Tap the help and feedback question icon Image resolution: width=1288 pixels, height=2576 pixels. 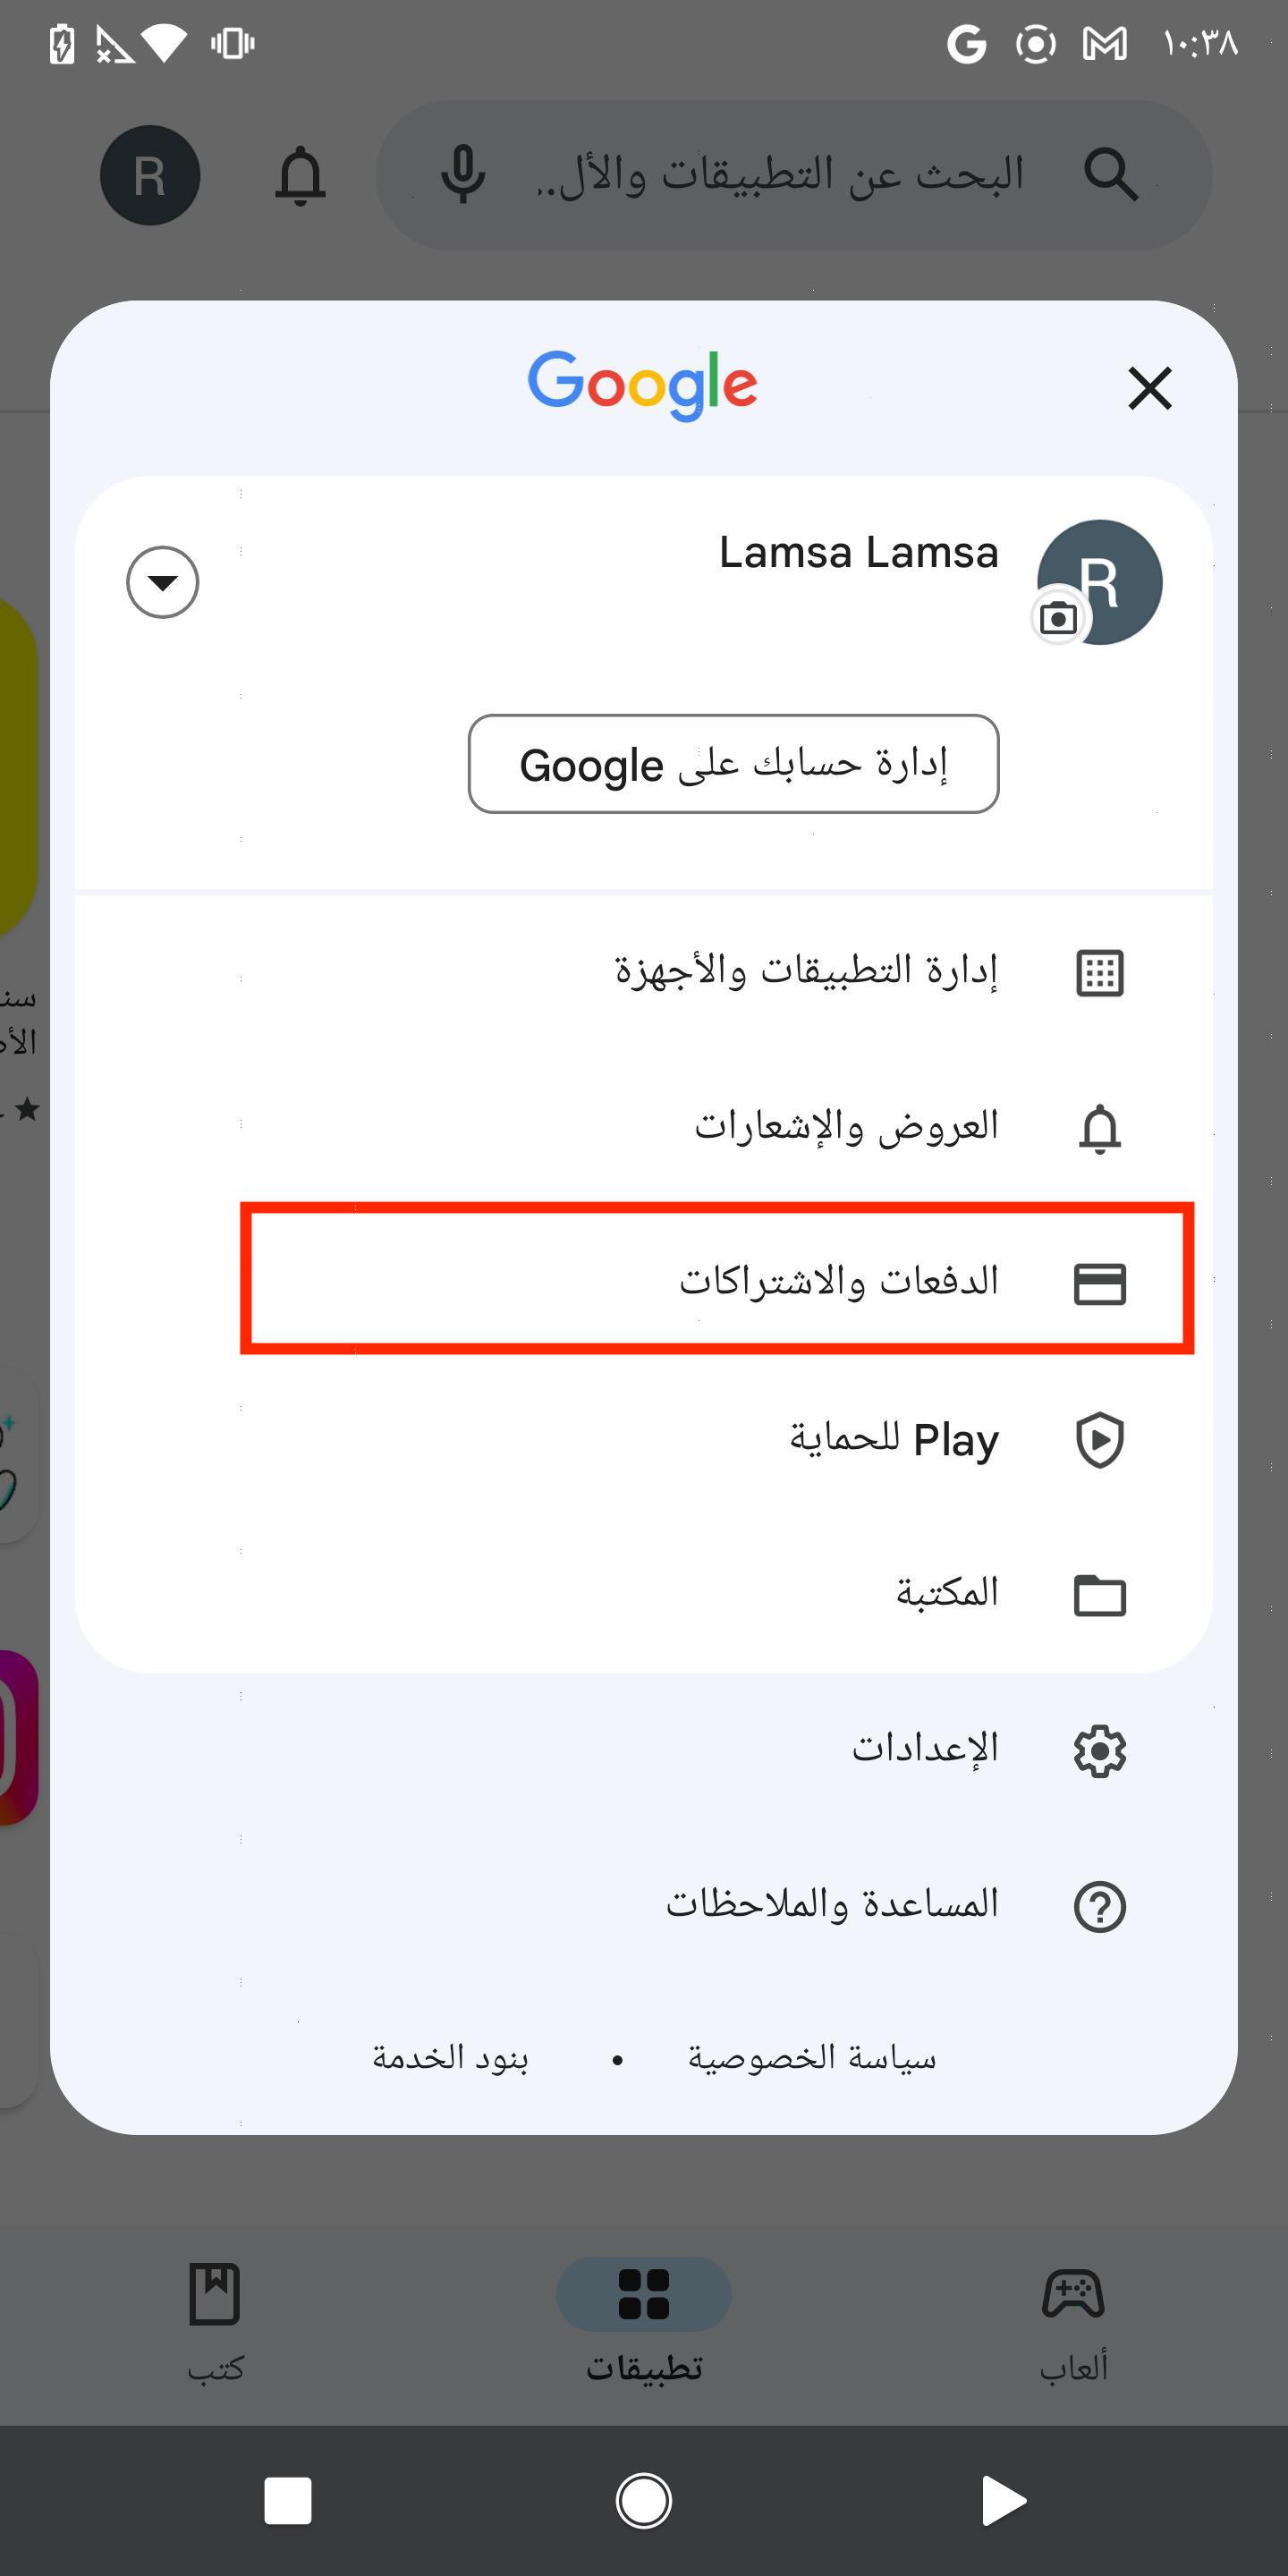point(1099,1906)
